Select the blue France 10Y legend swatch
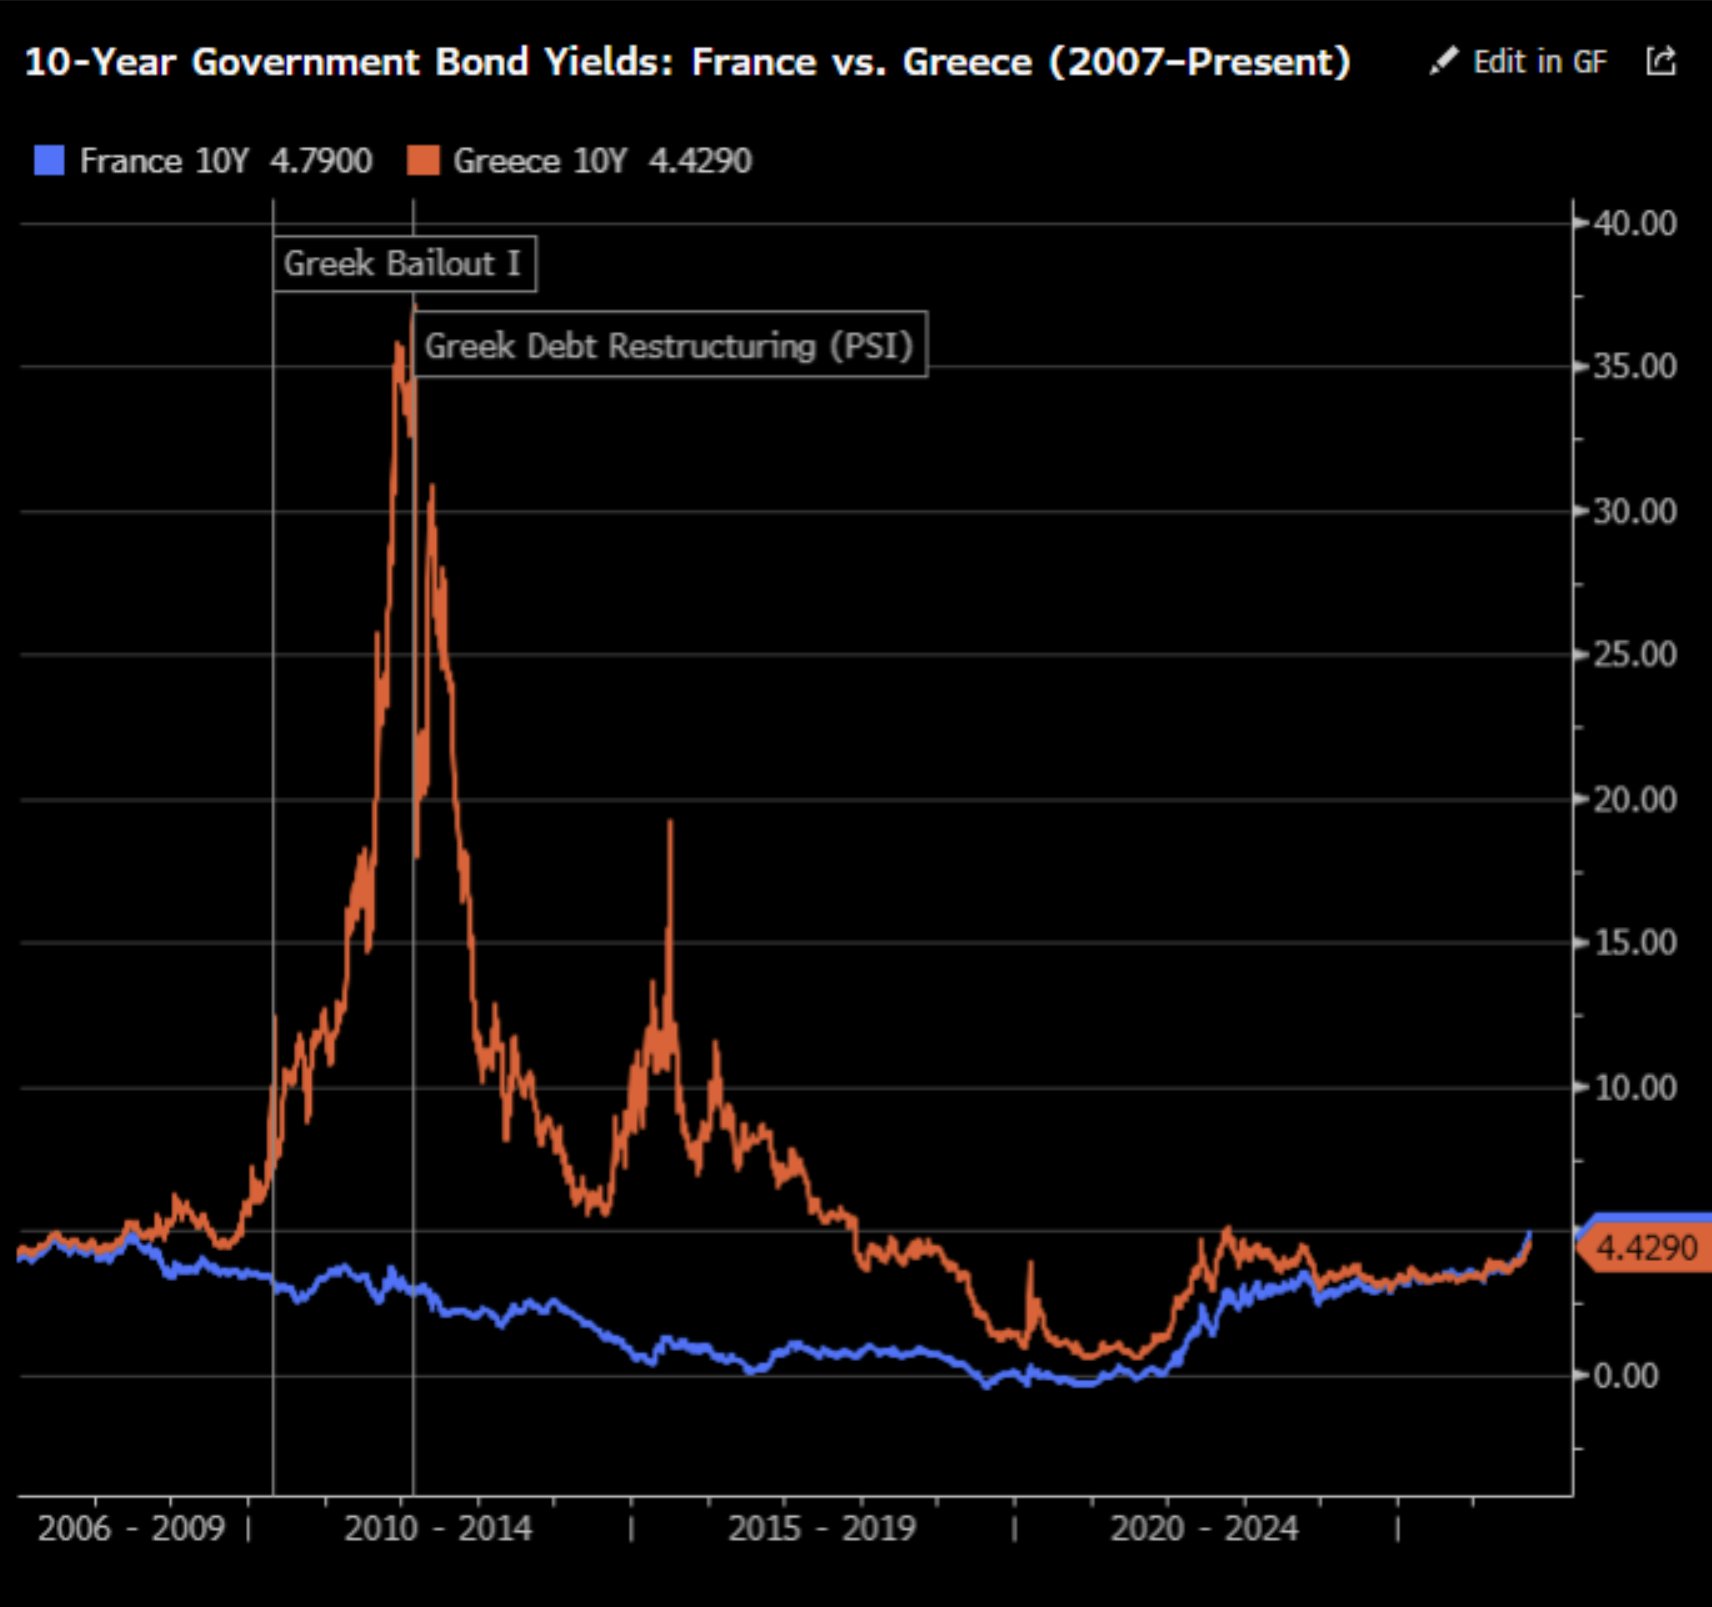 click(49, 161)
